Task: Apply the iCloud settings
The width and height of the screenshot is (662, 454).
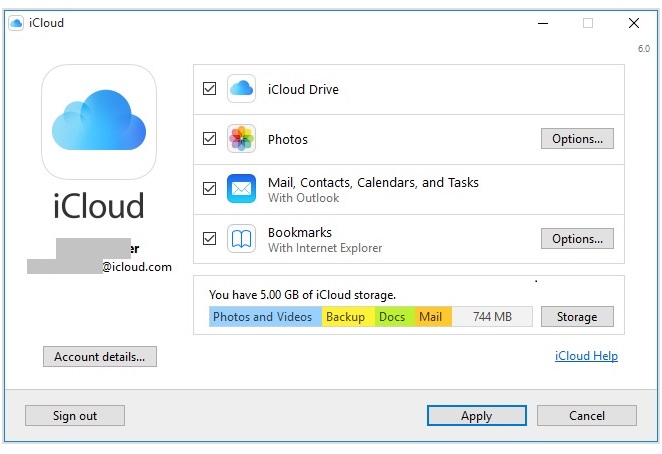Action: 477,416
